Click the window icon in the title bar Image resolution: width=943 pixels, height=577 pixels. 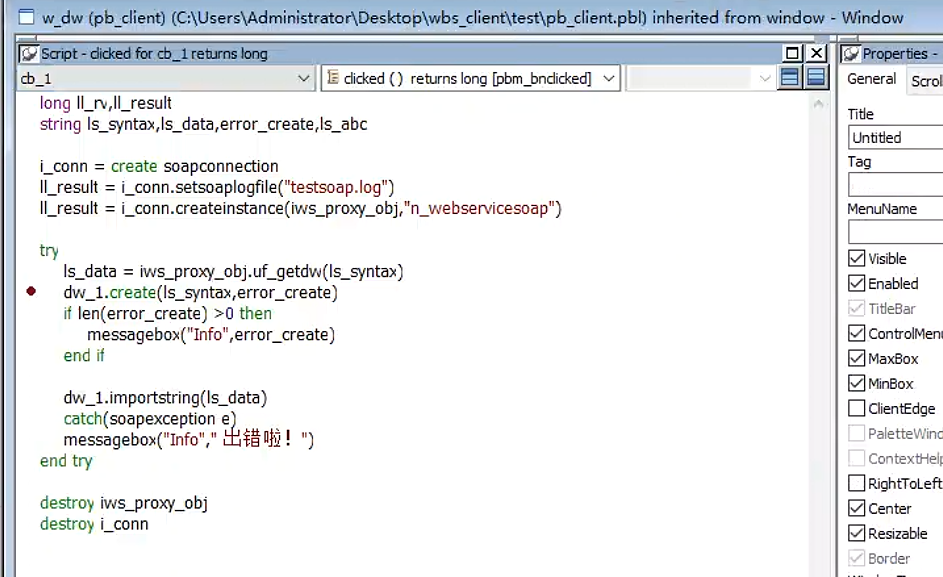(26, 17)
